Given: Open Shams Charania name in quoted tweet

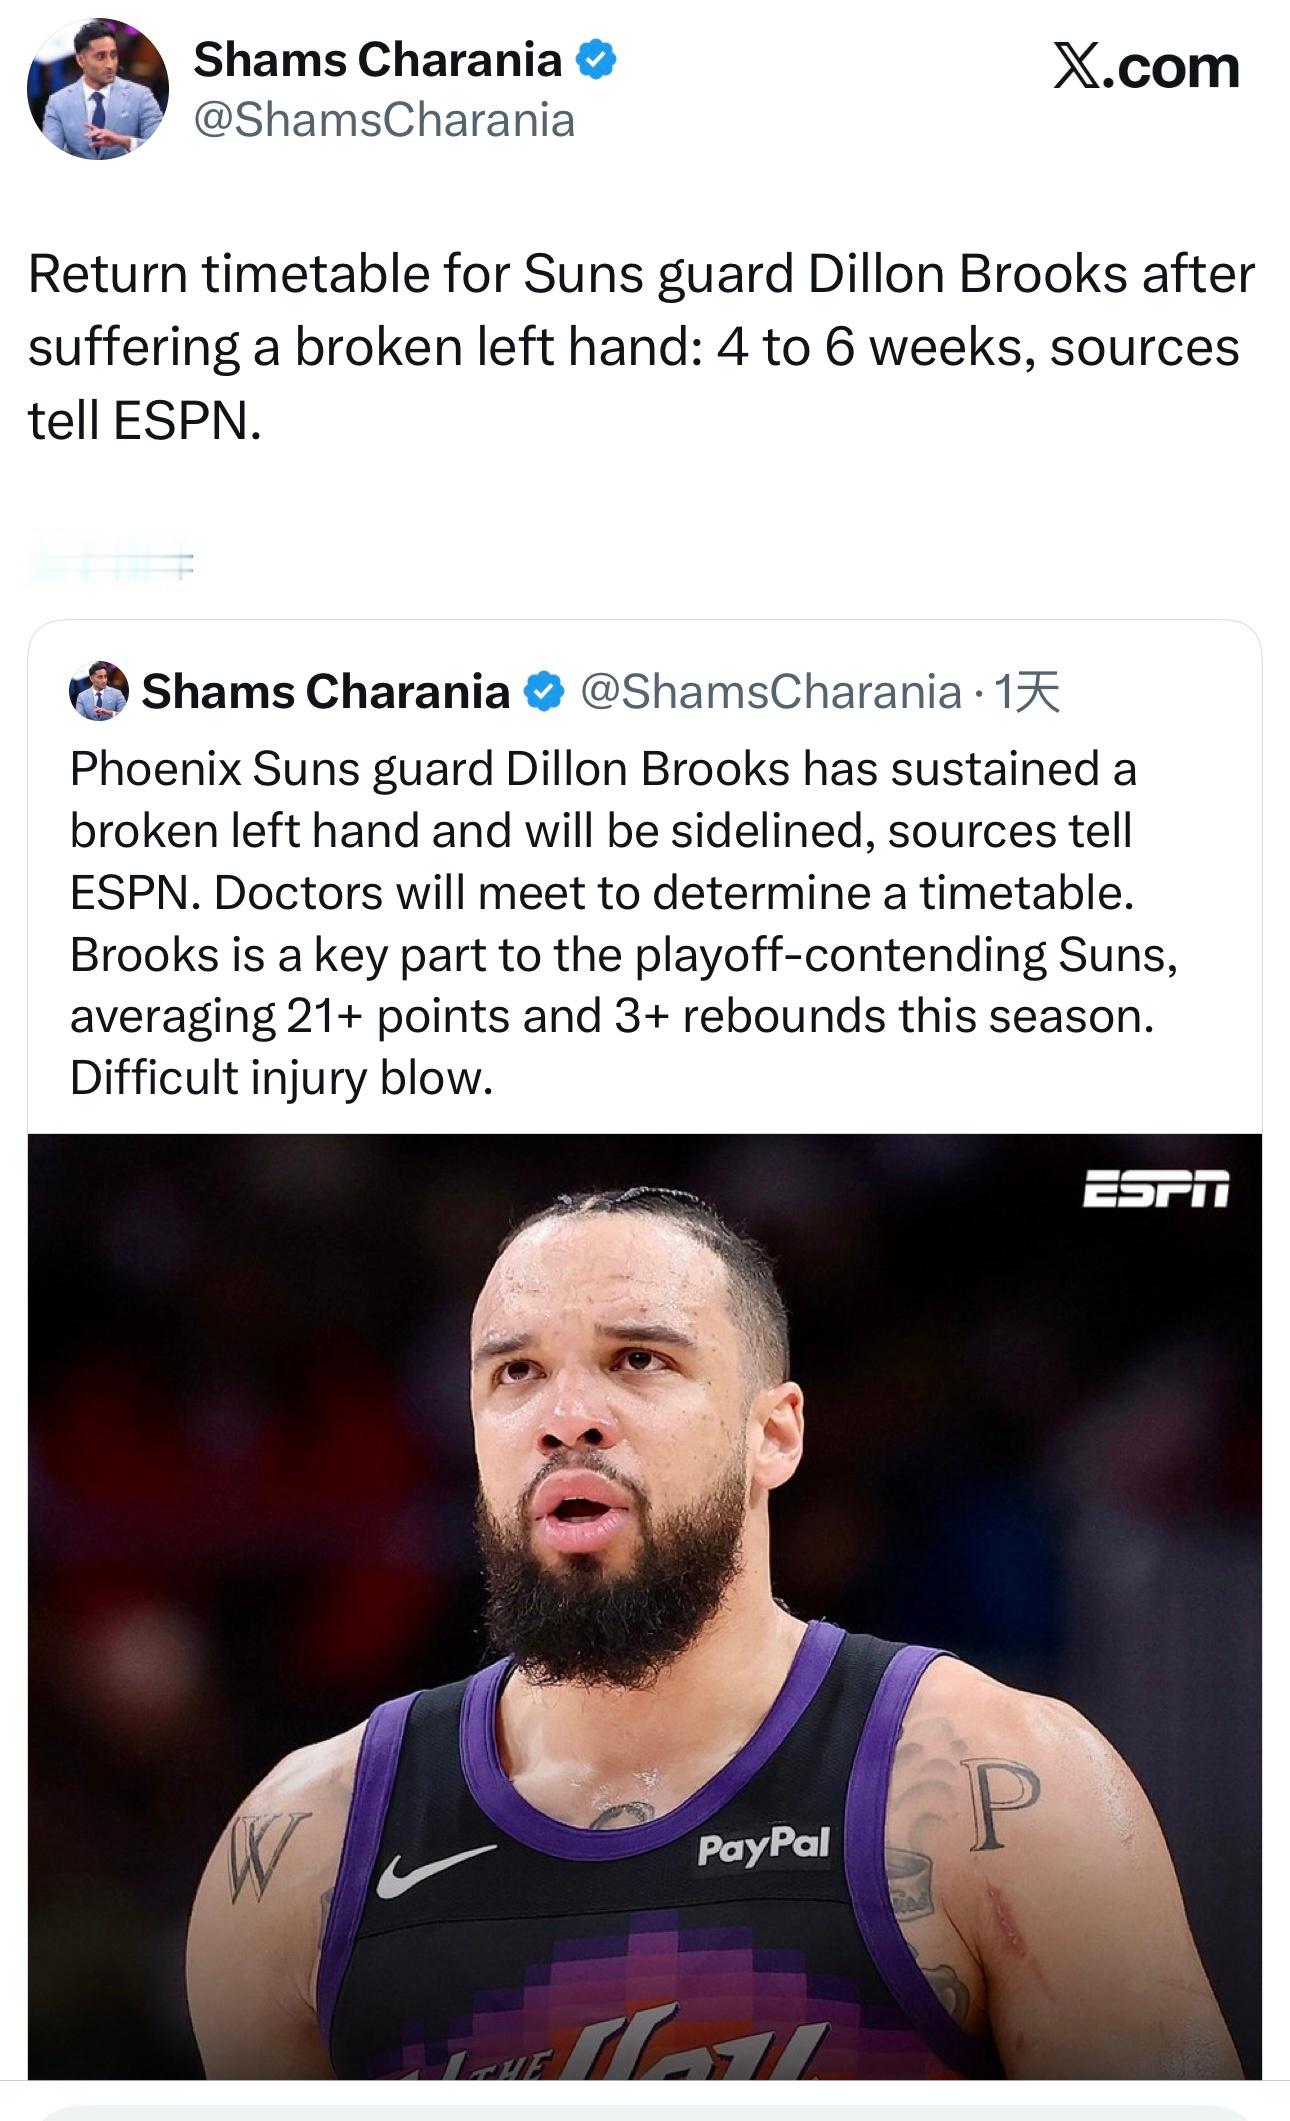Looking at the screenshot, I should click(325, 692).
